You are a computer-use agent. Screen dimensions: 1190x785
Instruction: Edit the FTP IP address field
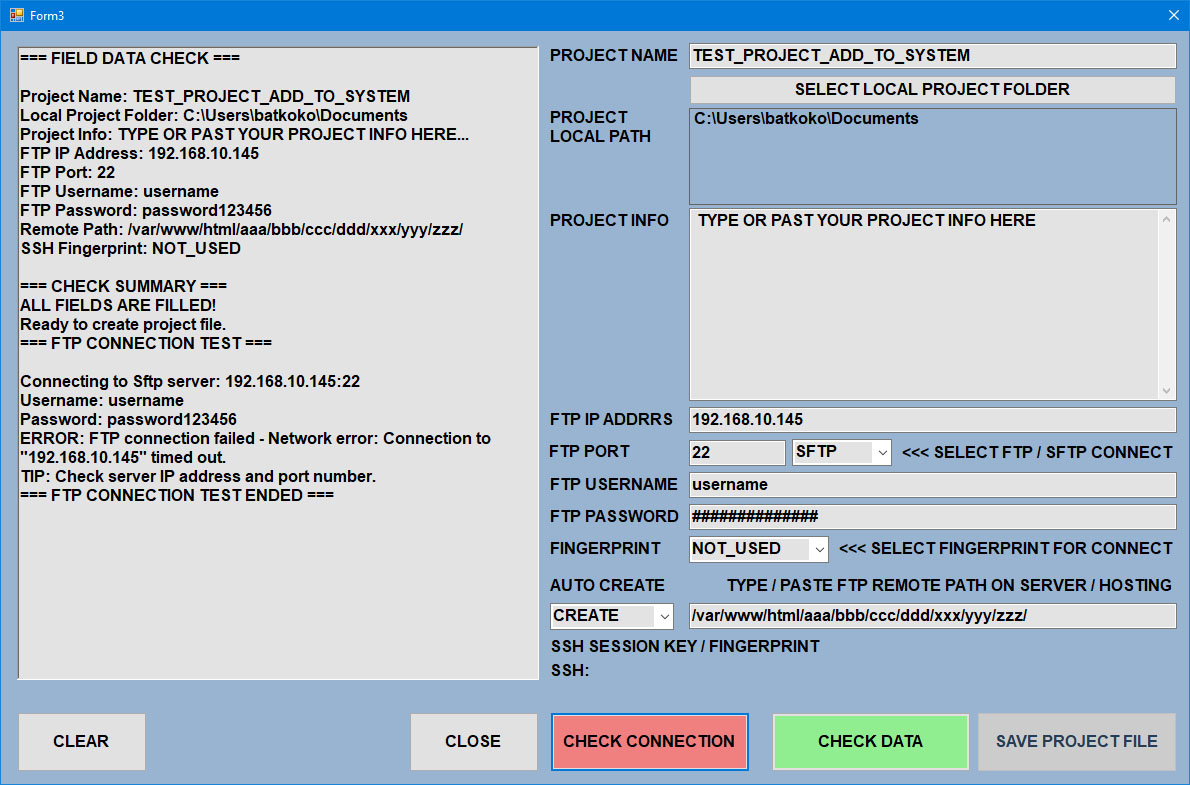pyautogui.click(x=933, y=420)
